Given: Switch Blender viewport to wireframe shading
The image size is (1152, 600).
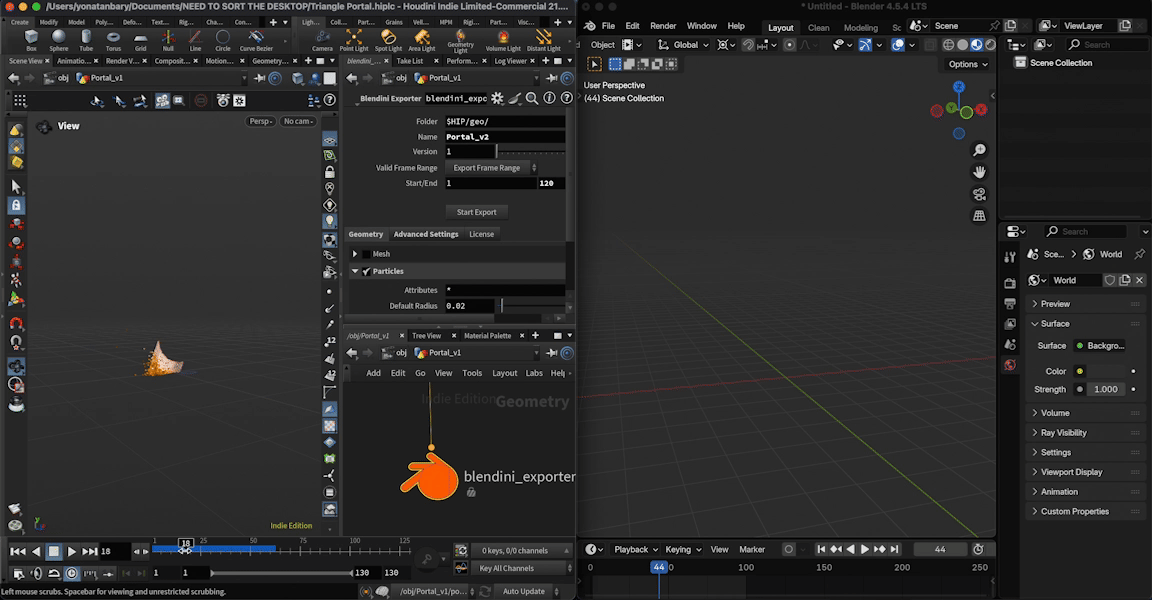Looking at the screenshot, I should 948,45.
